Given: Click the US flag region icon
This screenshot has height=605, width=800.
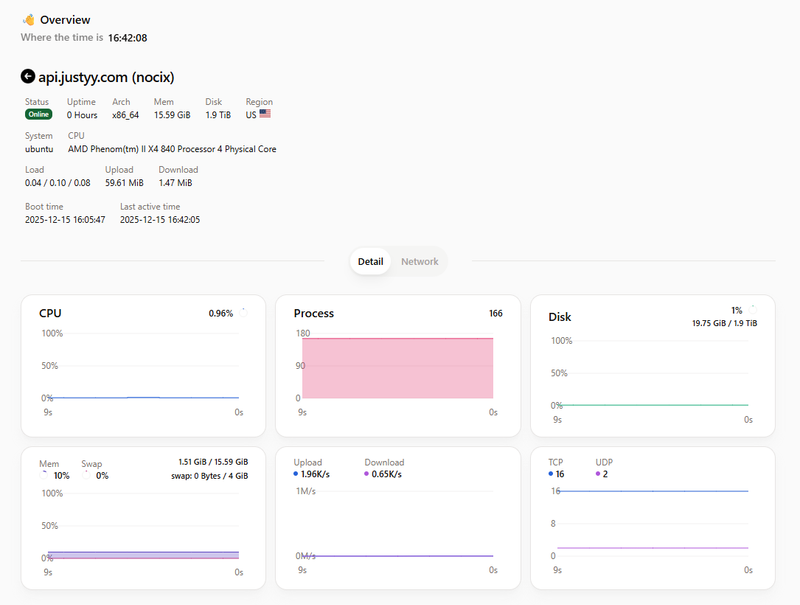Looking at the screenshot, I should point(265,114).
